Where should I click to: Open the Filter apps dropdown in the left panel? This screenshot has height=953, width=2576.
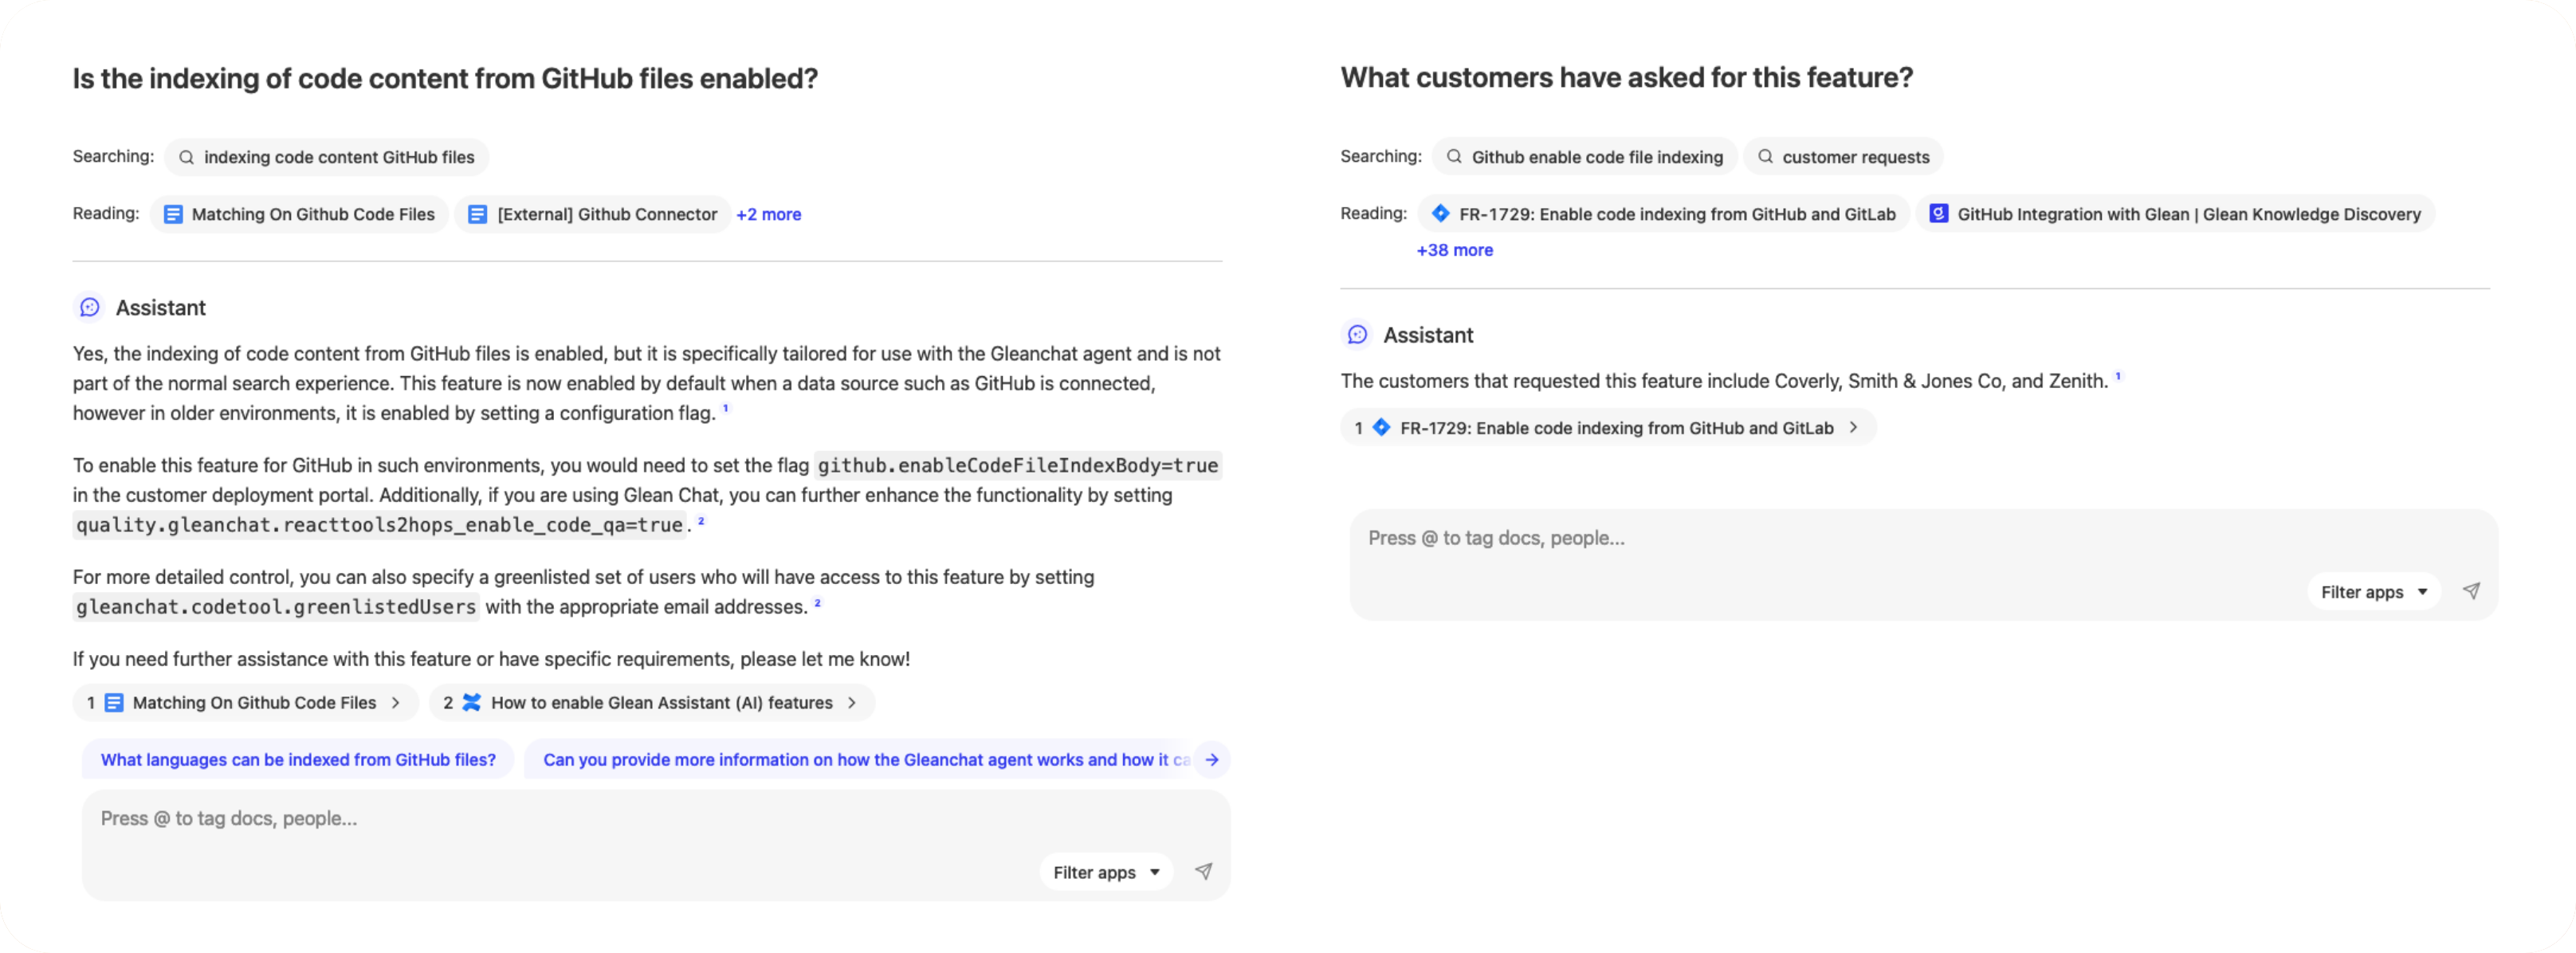coord(1105,871)
